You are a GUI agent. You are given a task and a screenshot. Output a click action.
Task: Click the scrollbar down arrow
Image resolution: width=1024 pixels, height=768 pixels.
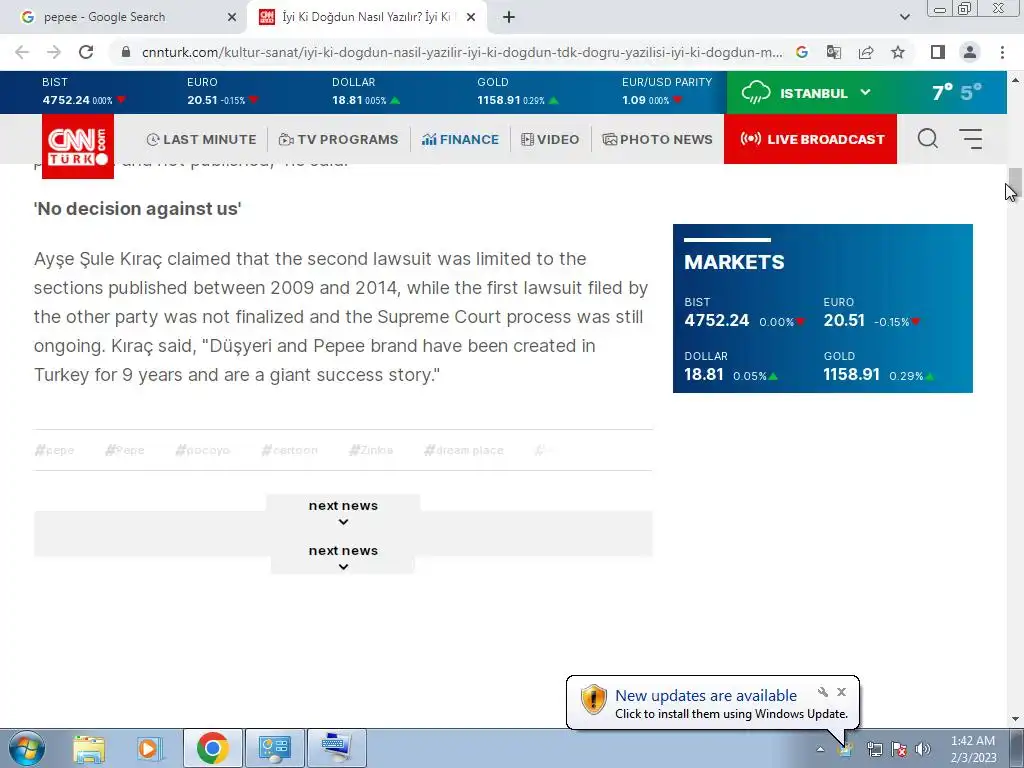tap(1015, 719)
